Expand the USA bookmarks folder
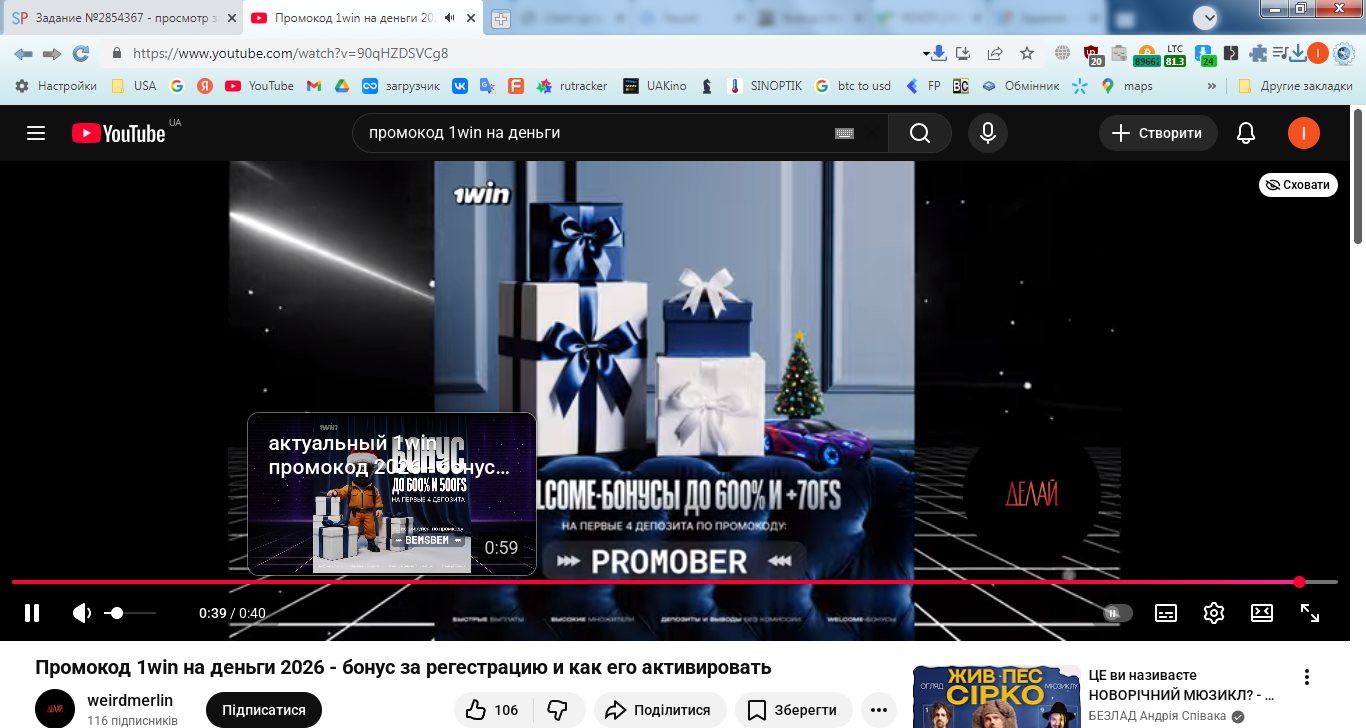1366x728 pixels. [x=133, y=86]
